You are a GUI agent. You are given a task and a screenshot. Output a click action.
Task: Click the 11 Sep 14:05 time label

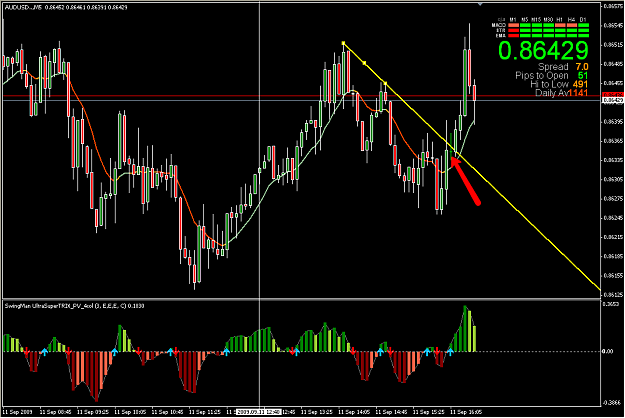tap(354, 412)
